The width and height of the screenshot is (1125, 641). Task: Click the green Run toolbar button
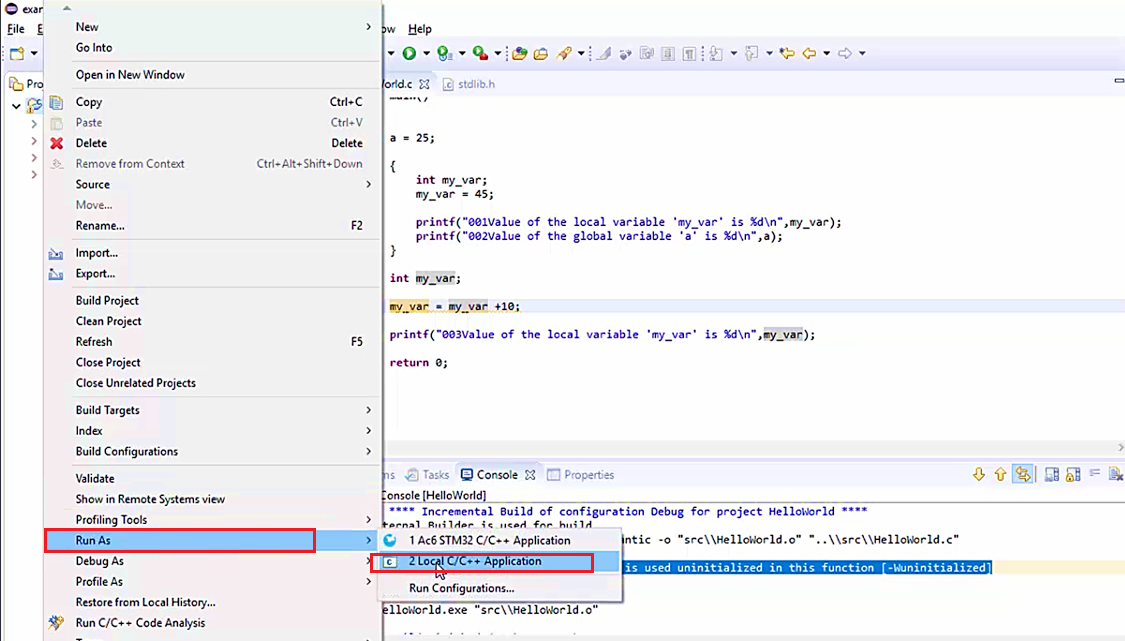pos(409,53)
